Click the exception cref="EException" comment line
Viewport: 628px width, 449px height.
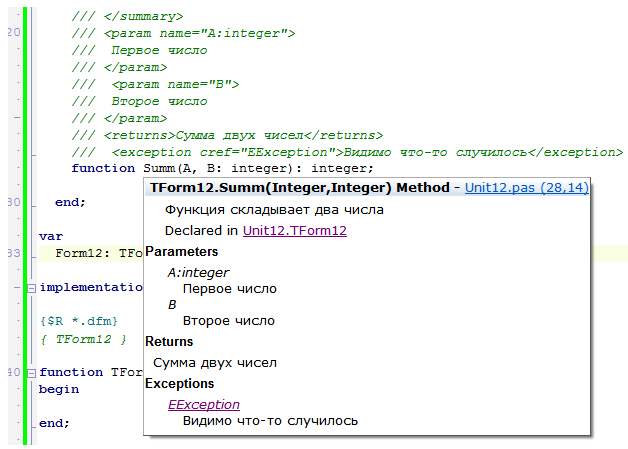pyautogui.click(x=347, y=153)
